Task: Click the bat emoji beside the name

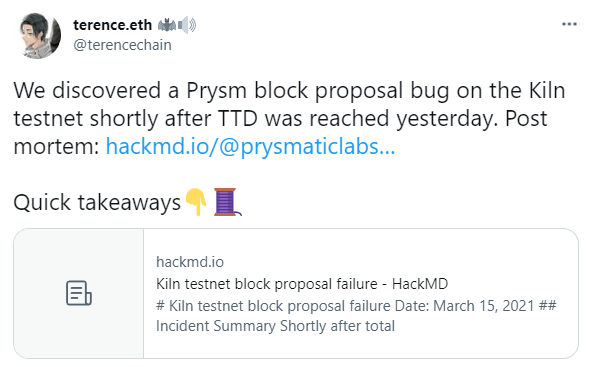Action: pos(167,25)
